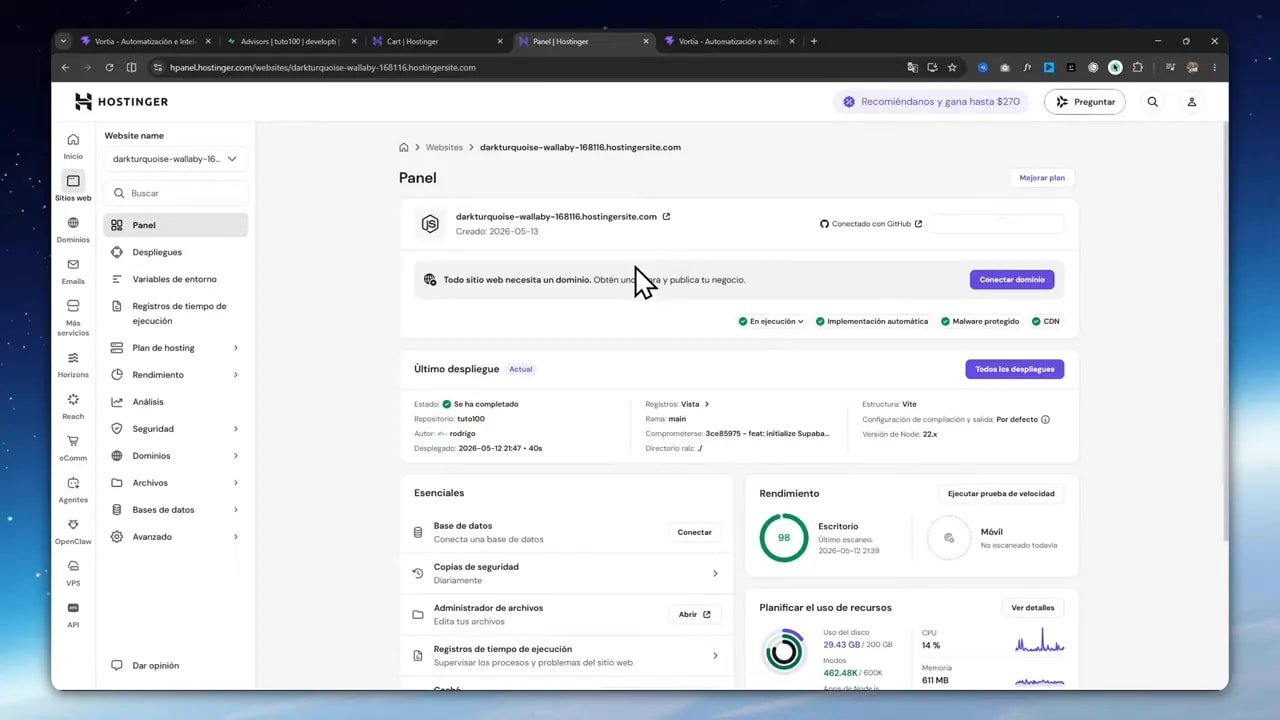
Task: Open API in the left rail
Action: coord(73,614)
